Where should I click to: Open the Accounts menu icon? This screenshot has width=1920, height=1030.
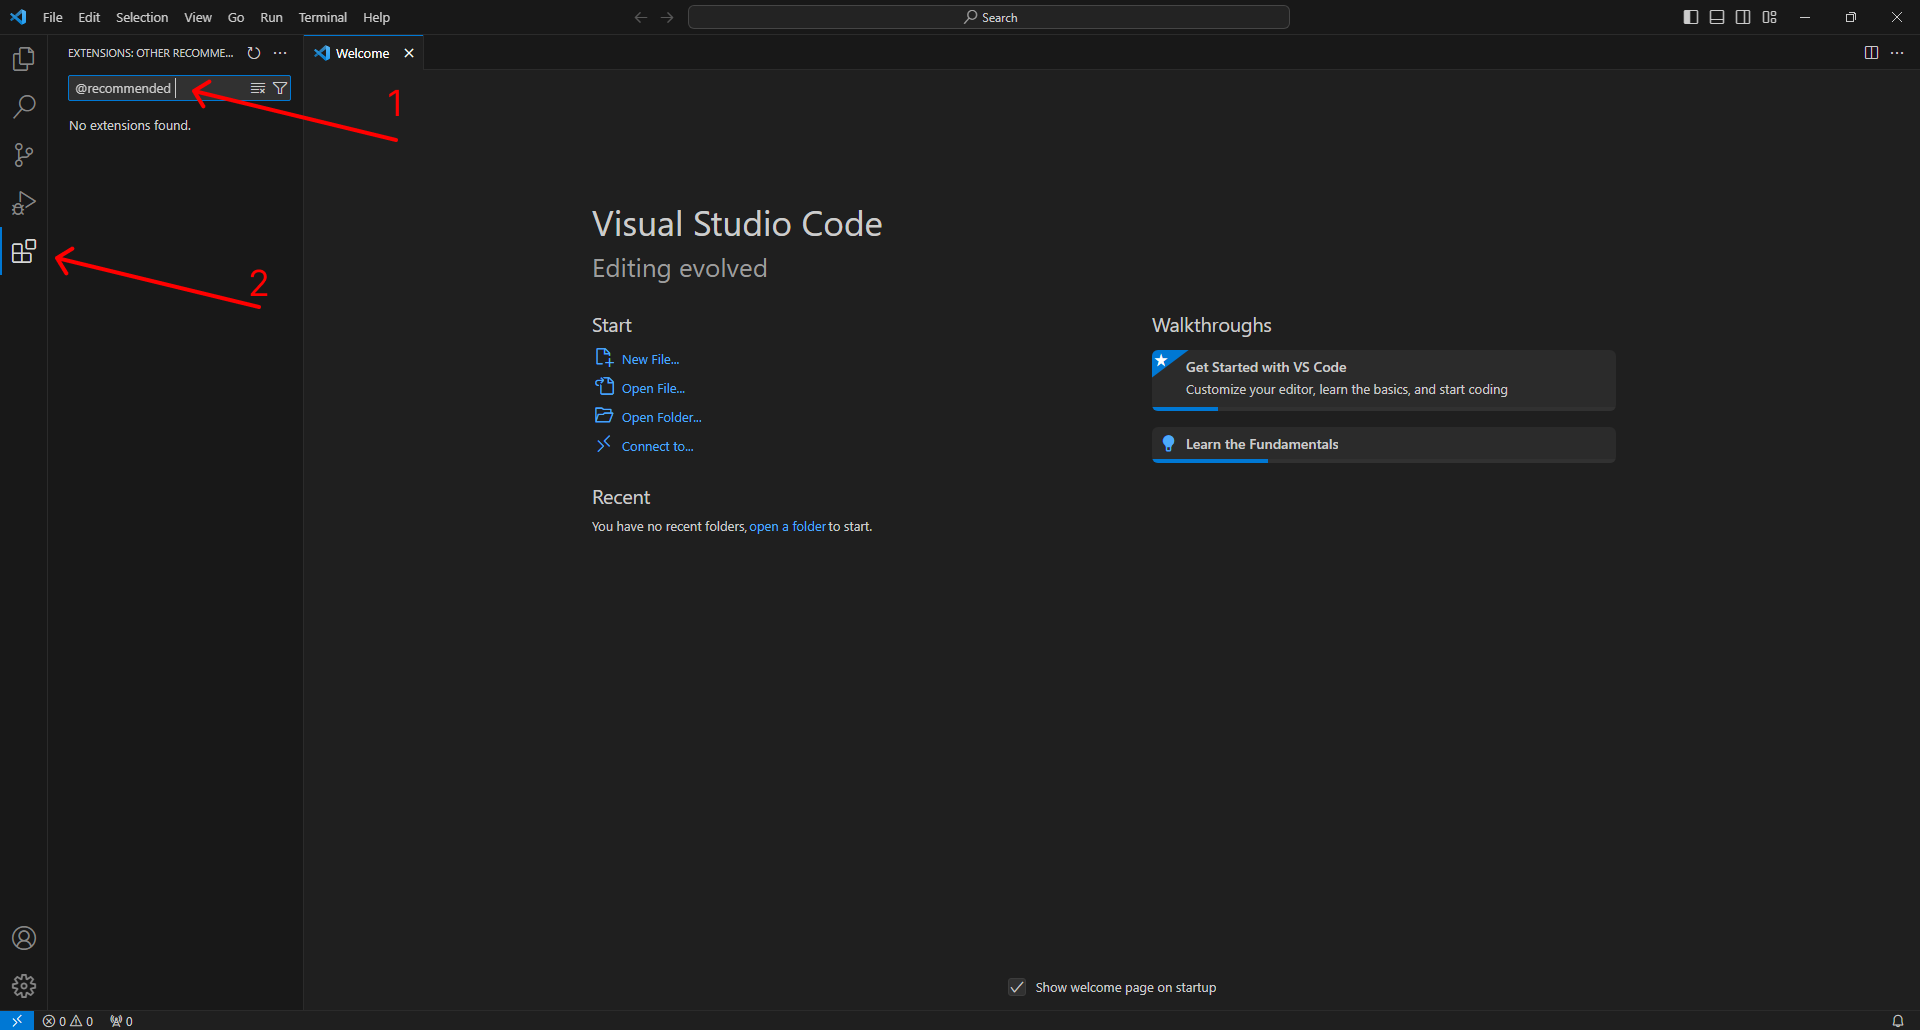click(24, 938)
